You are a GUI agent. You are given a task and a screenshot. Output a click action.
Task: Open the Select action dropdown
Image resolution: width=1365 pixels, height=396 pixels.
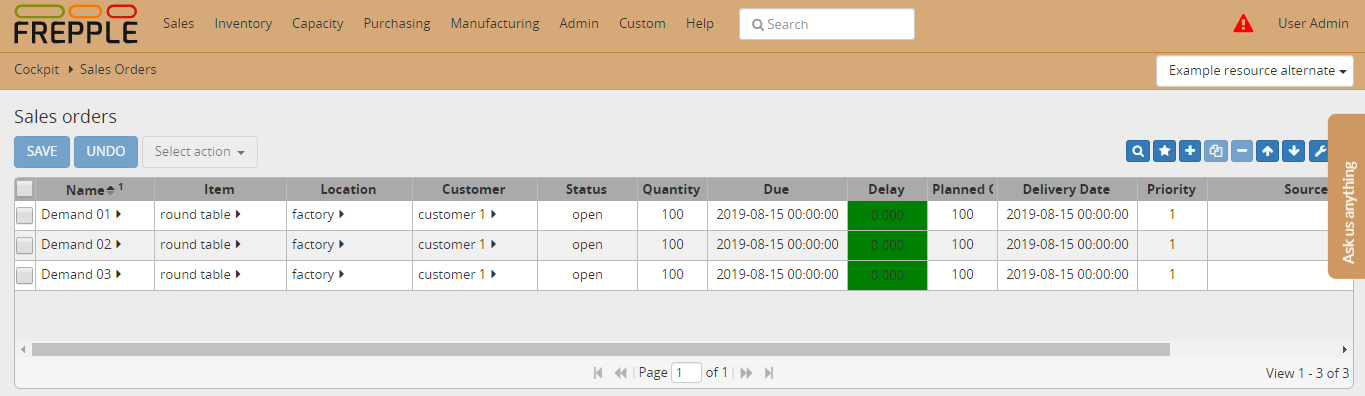click(200, 152)
